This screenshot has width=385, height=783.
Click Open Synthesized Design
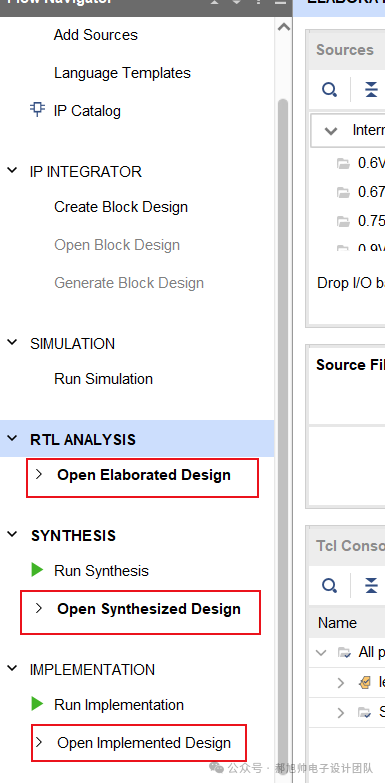pos(149,609)
